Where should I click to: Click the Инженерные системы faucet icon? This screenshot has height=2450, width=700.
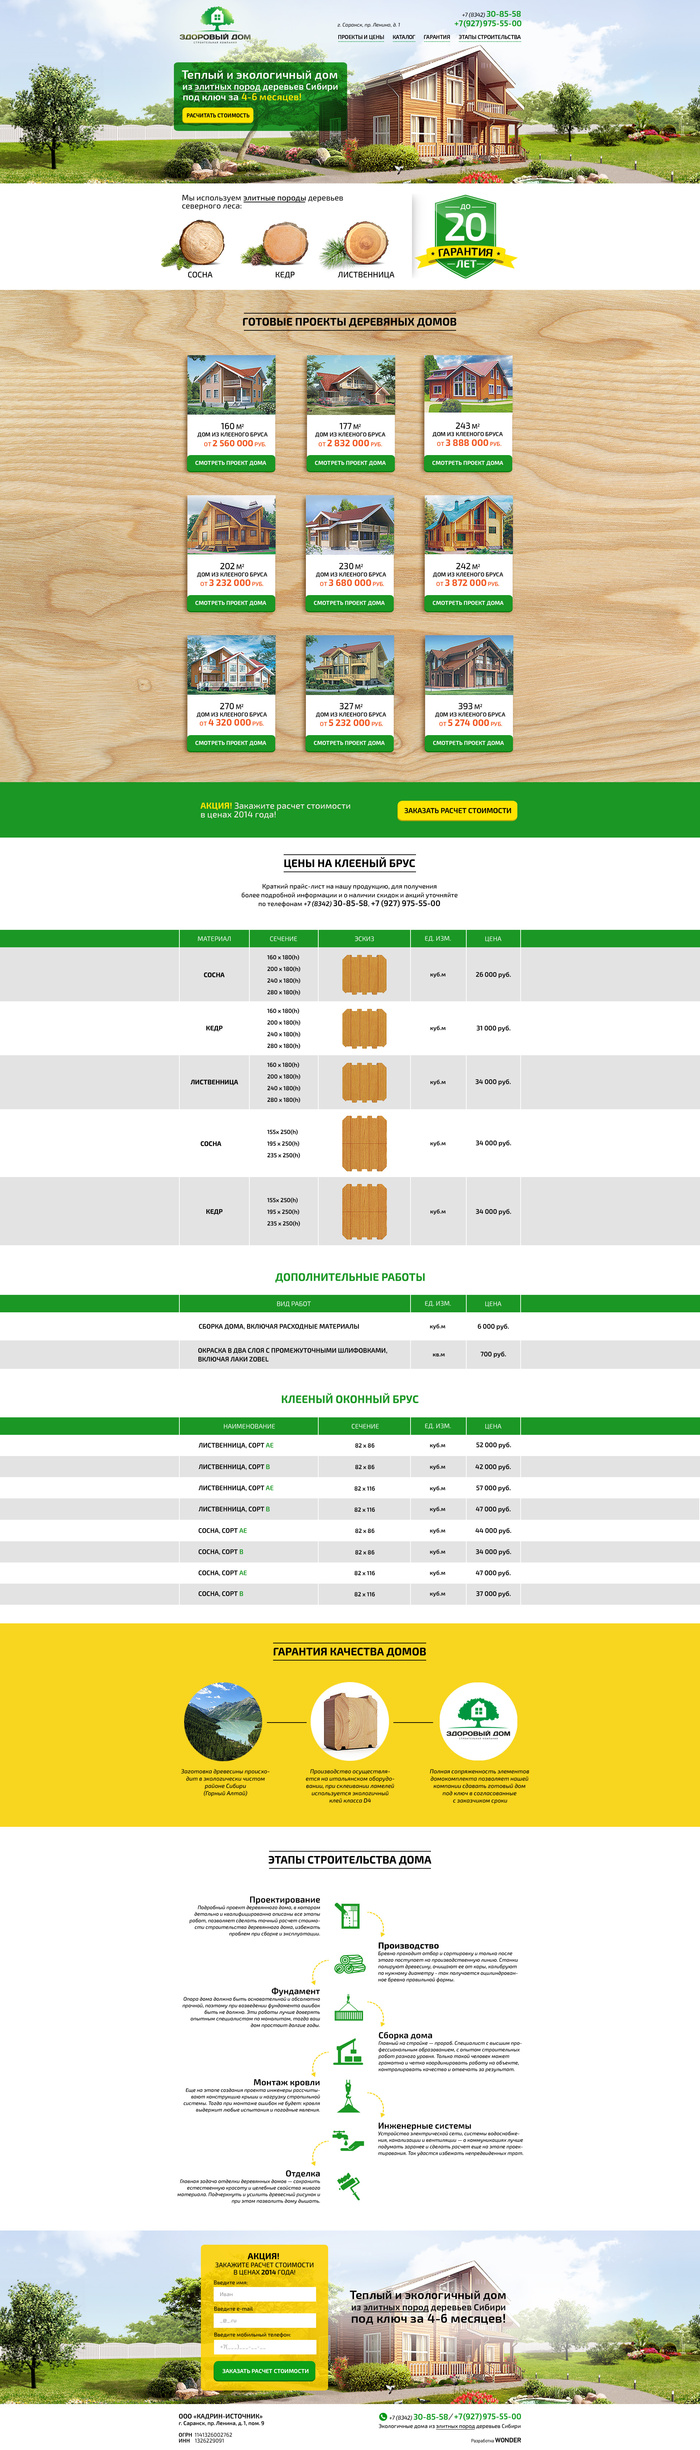pos(349,2140)
